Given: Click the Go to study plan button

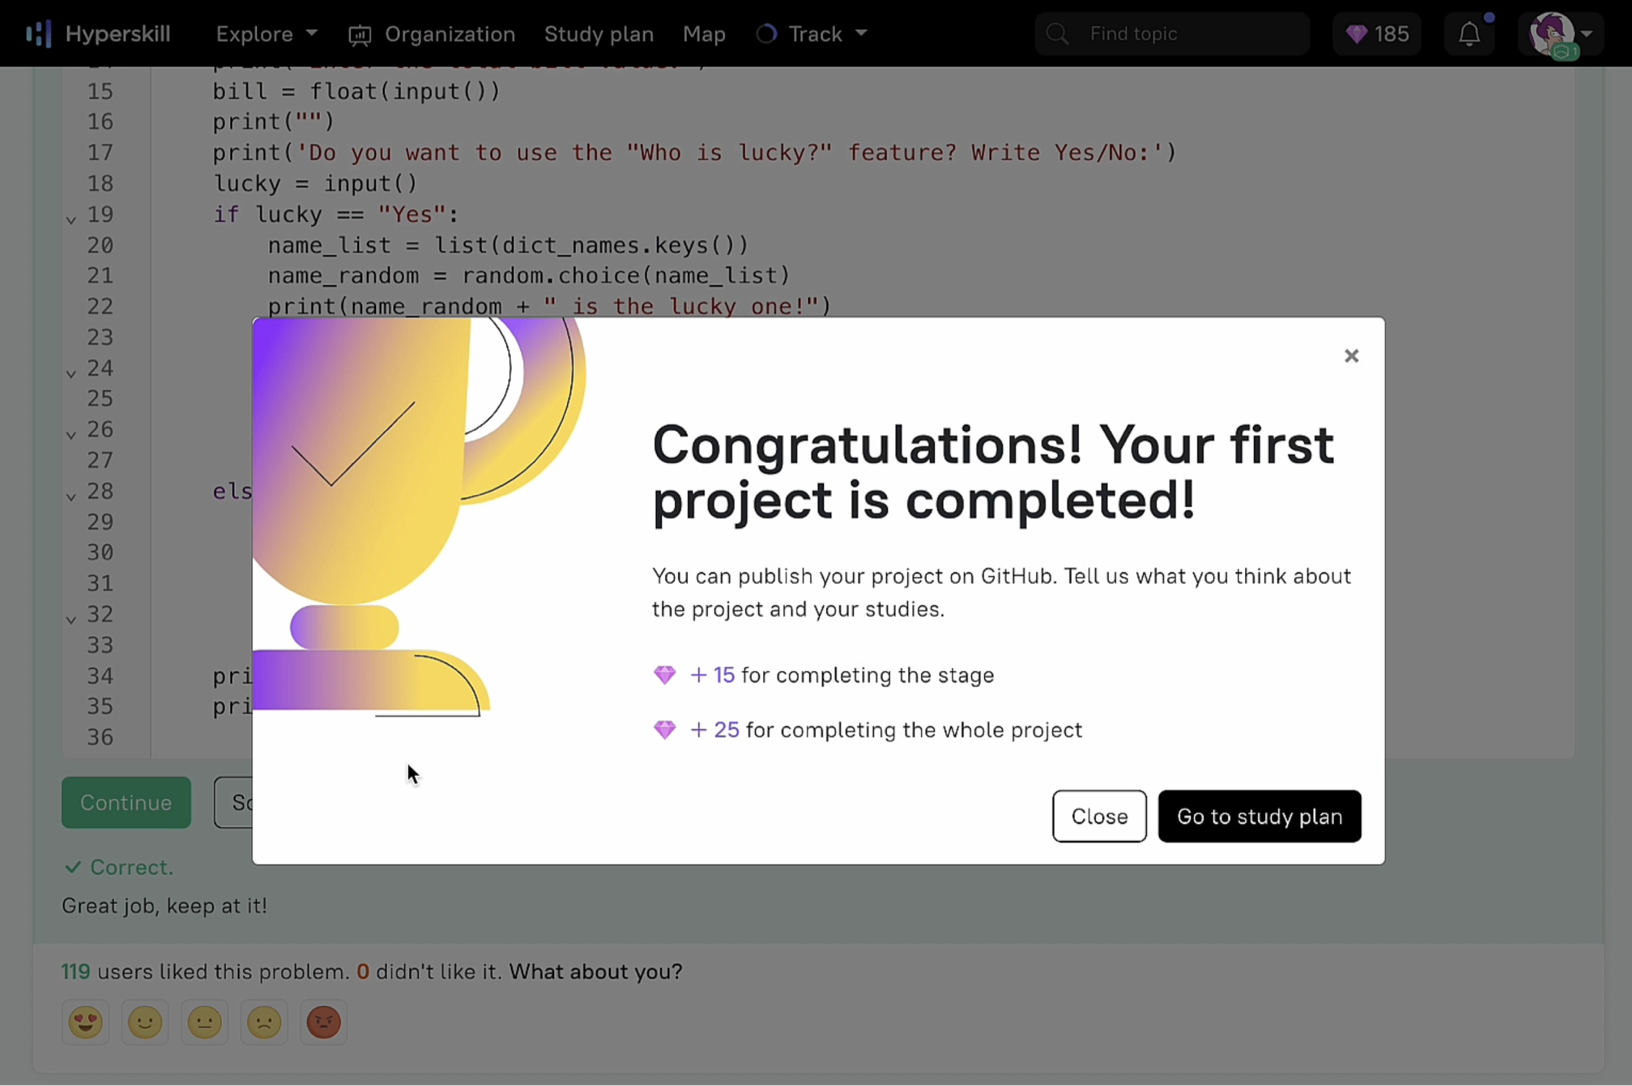Looking at the screenshot, I should pos(1259,816).
